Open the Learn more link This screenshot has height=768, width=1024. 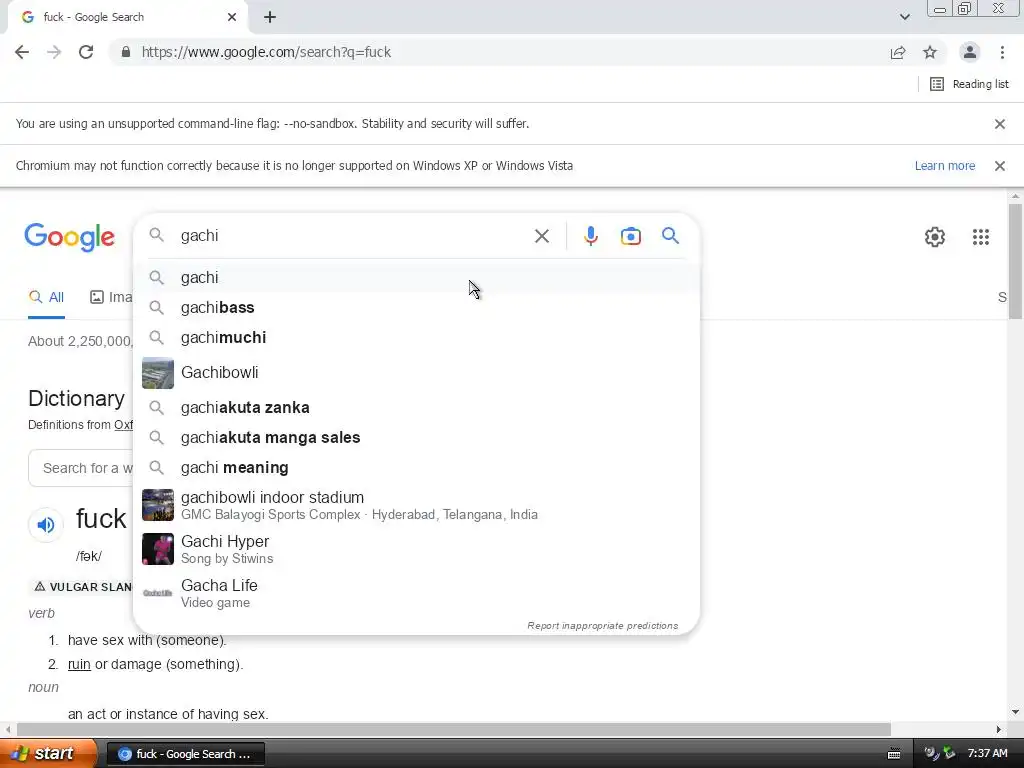tap(945, 166)
